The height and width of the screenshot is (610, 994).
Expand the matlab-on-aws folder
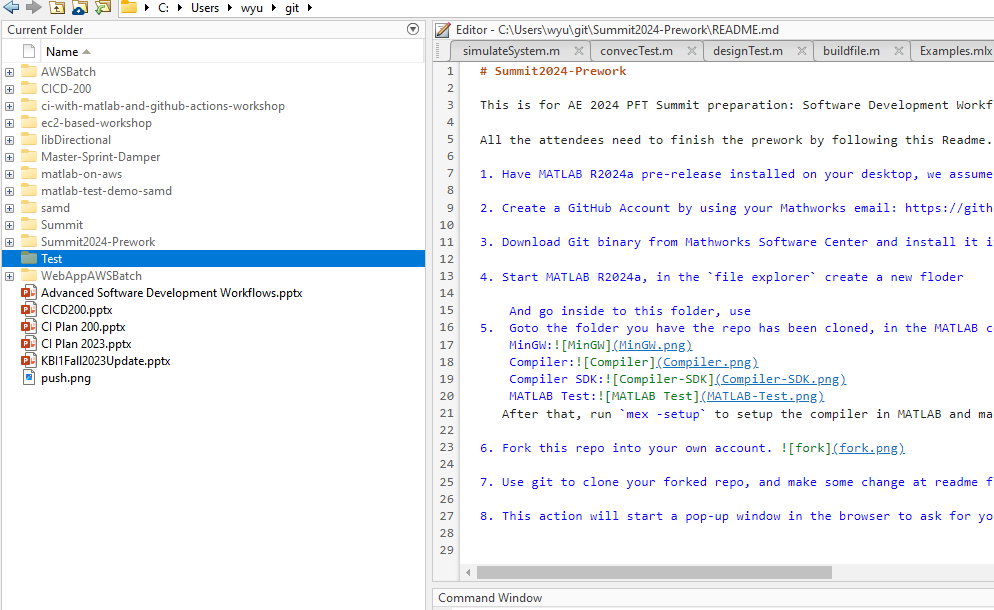coord(10,174)
